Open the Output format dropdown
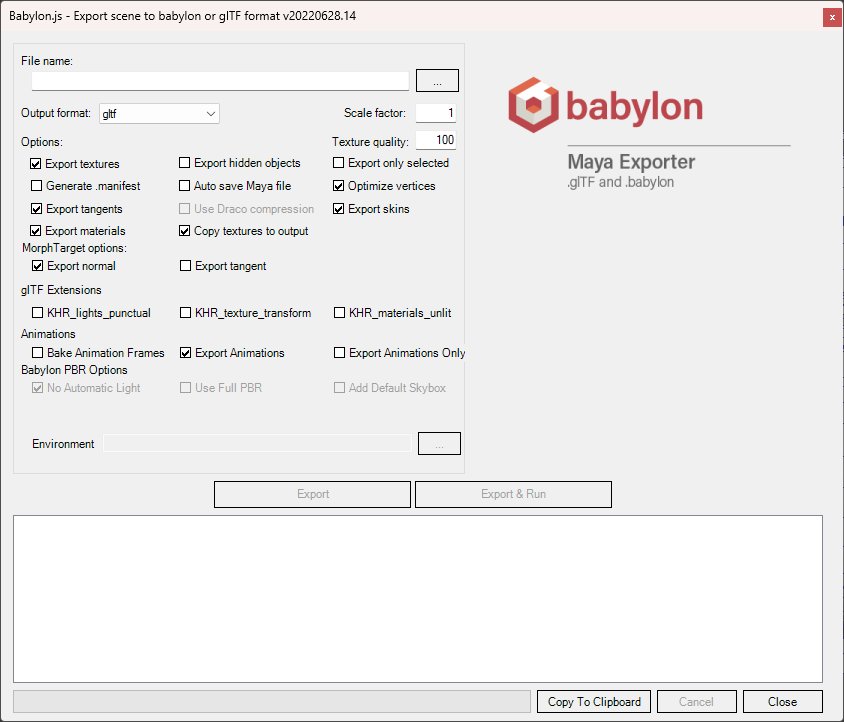The height and width of the screenshot is (722, 844). (x=159, y=114)
